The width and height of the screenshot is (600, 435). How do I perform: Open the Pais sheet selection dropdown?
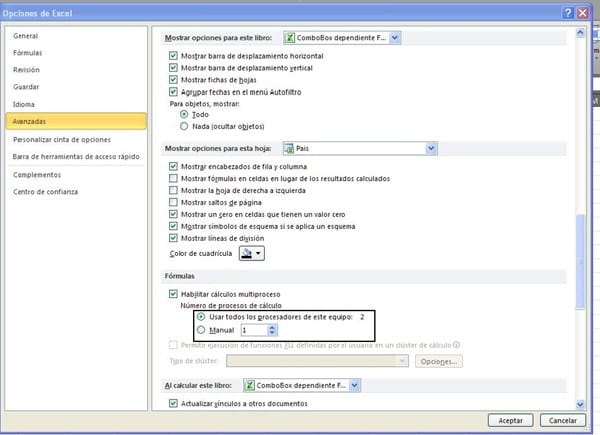[x=431, y=148]
